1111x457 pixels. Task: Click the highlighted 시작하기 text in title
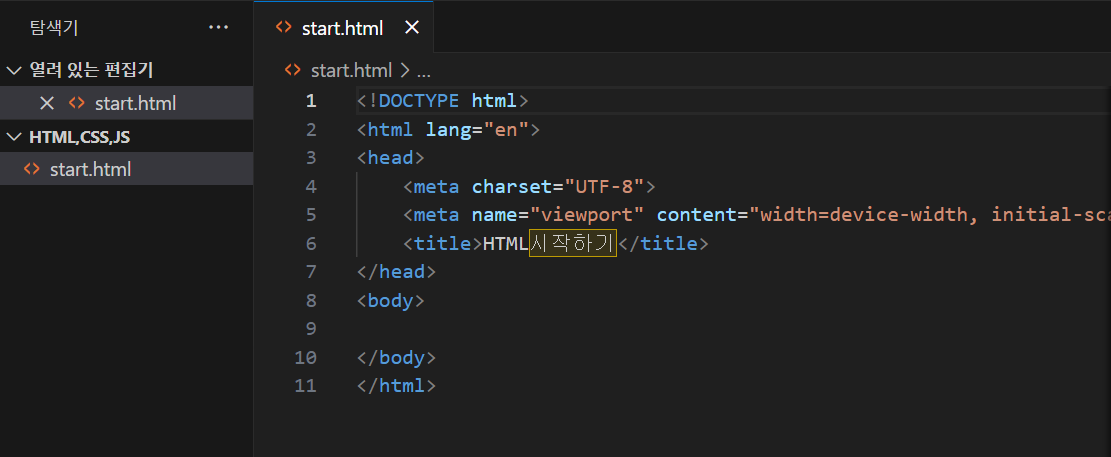pos(573,244)
